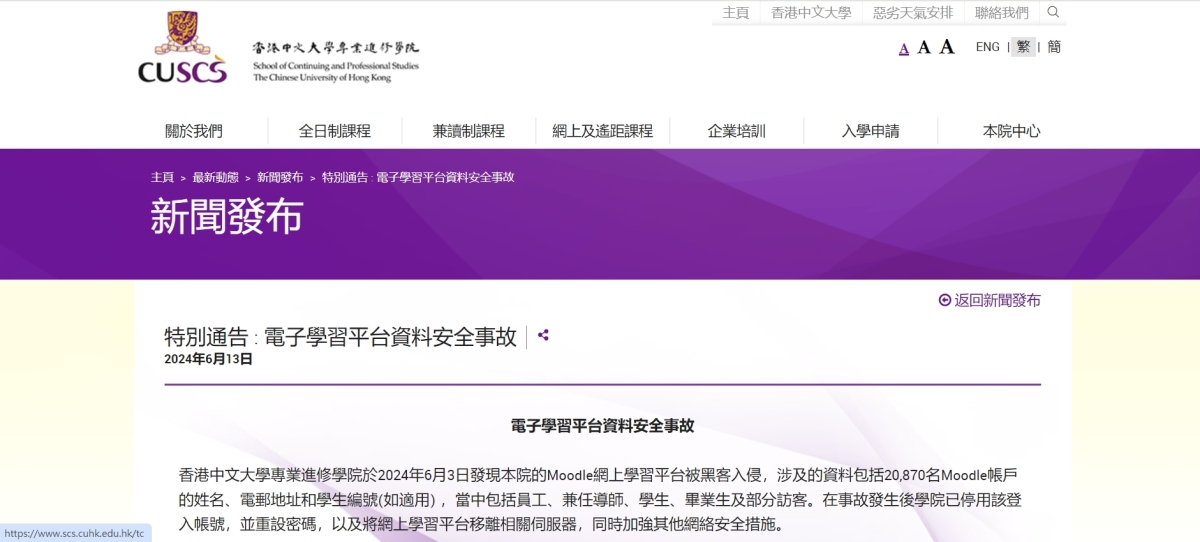Switch language to ENG

(x=987, y=47)
